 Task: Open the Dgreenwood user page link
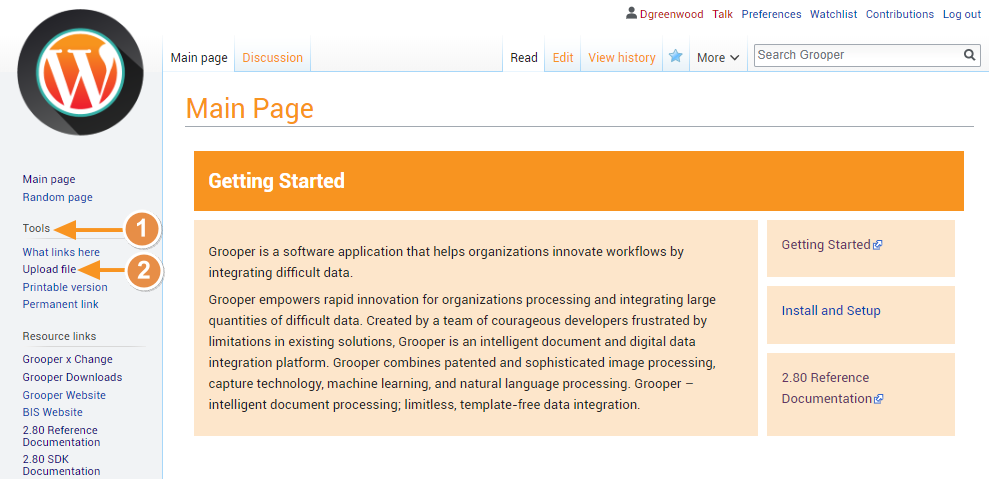pyautogui.click(x=671, y=14)
